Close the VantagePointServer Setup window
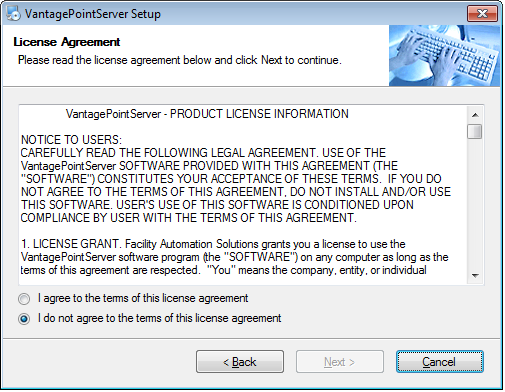505x392 pixels. click(482, 14)
